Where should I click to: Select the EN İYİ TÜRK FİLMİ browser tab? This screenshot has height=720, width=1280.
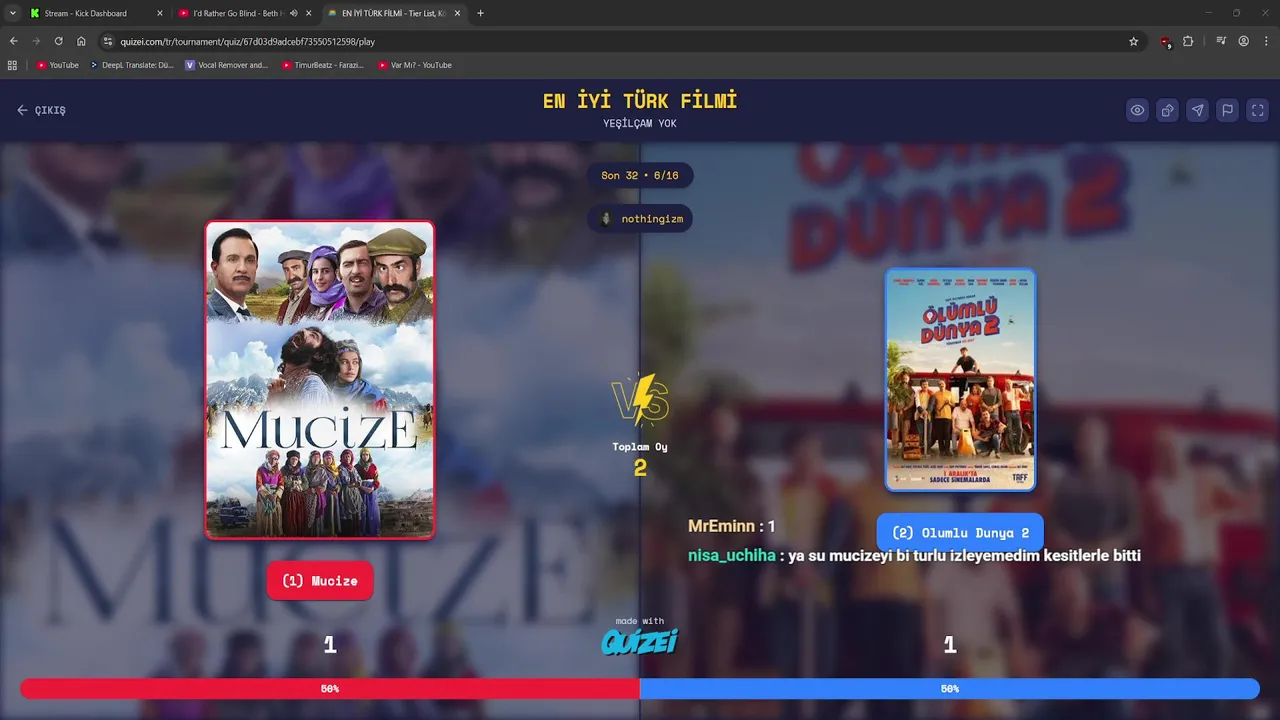[393, 13]
